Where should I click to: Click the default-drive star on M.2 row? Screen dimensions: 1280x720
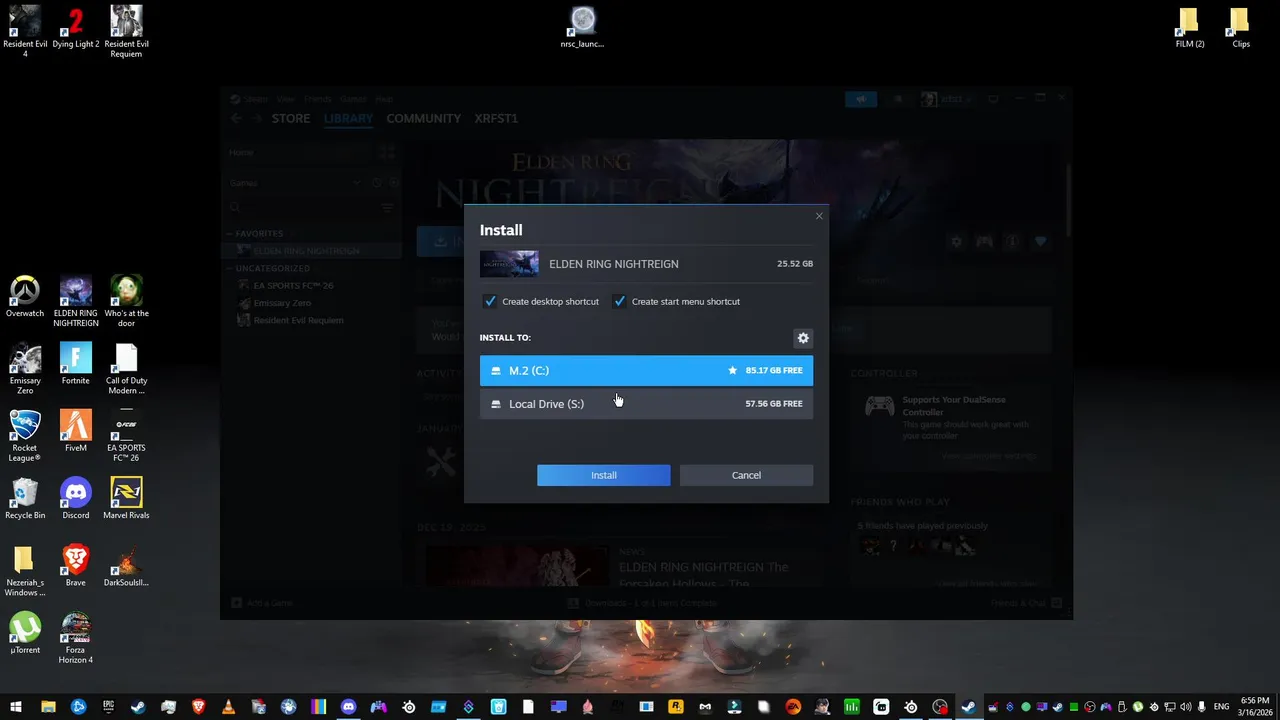[x=732, y=370]
